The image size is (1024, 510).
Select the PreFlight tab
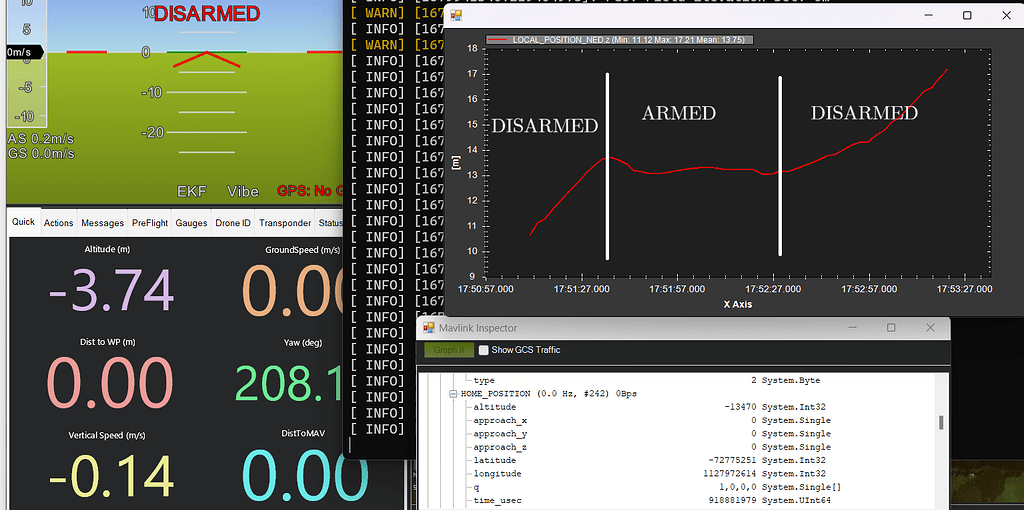tap(150, 223)
